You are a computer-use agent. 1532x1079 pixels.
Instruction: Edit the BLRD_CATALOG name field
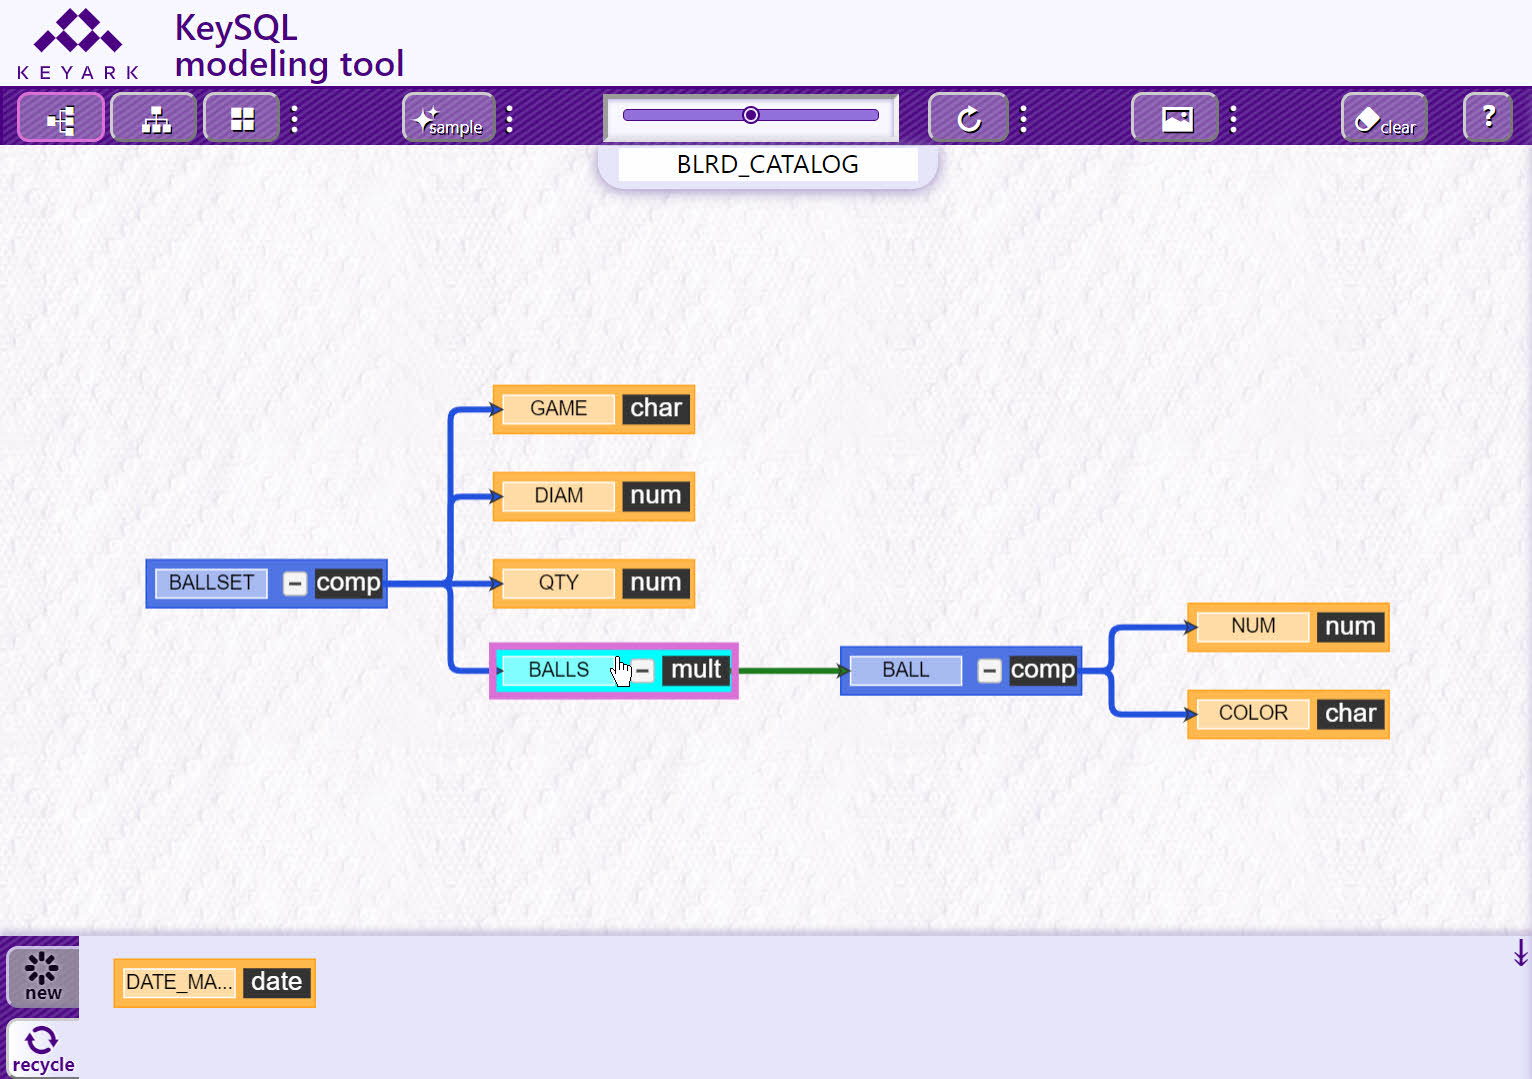coord(768,164)
